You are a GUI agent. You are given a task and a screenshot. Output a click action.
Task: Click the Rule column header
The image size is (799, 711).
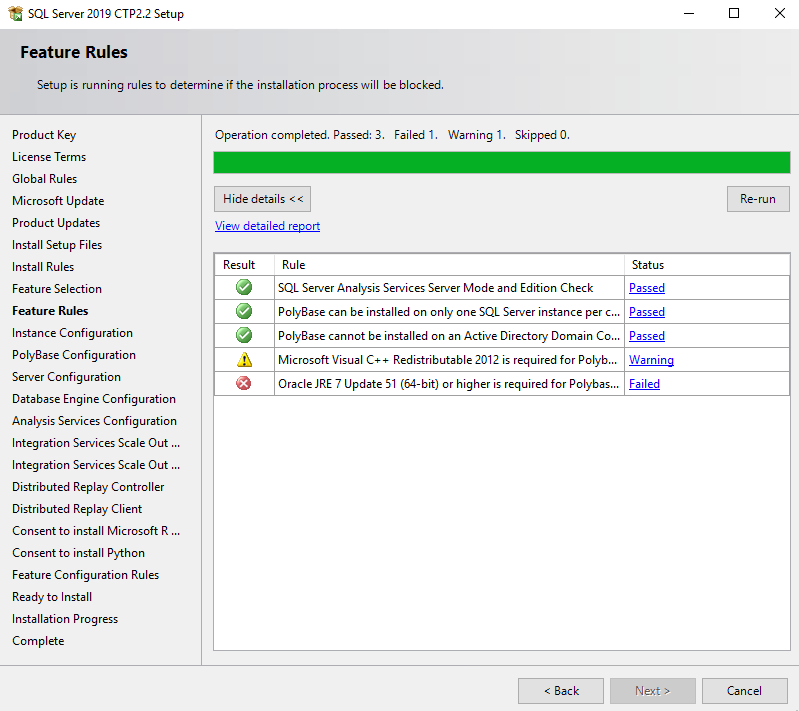(x=449, y=265)
